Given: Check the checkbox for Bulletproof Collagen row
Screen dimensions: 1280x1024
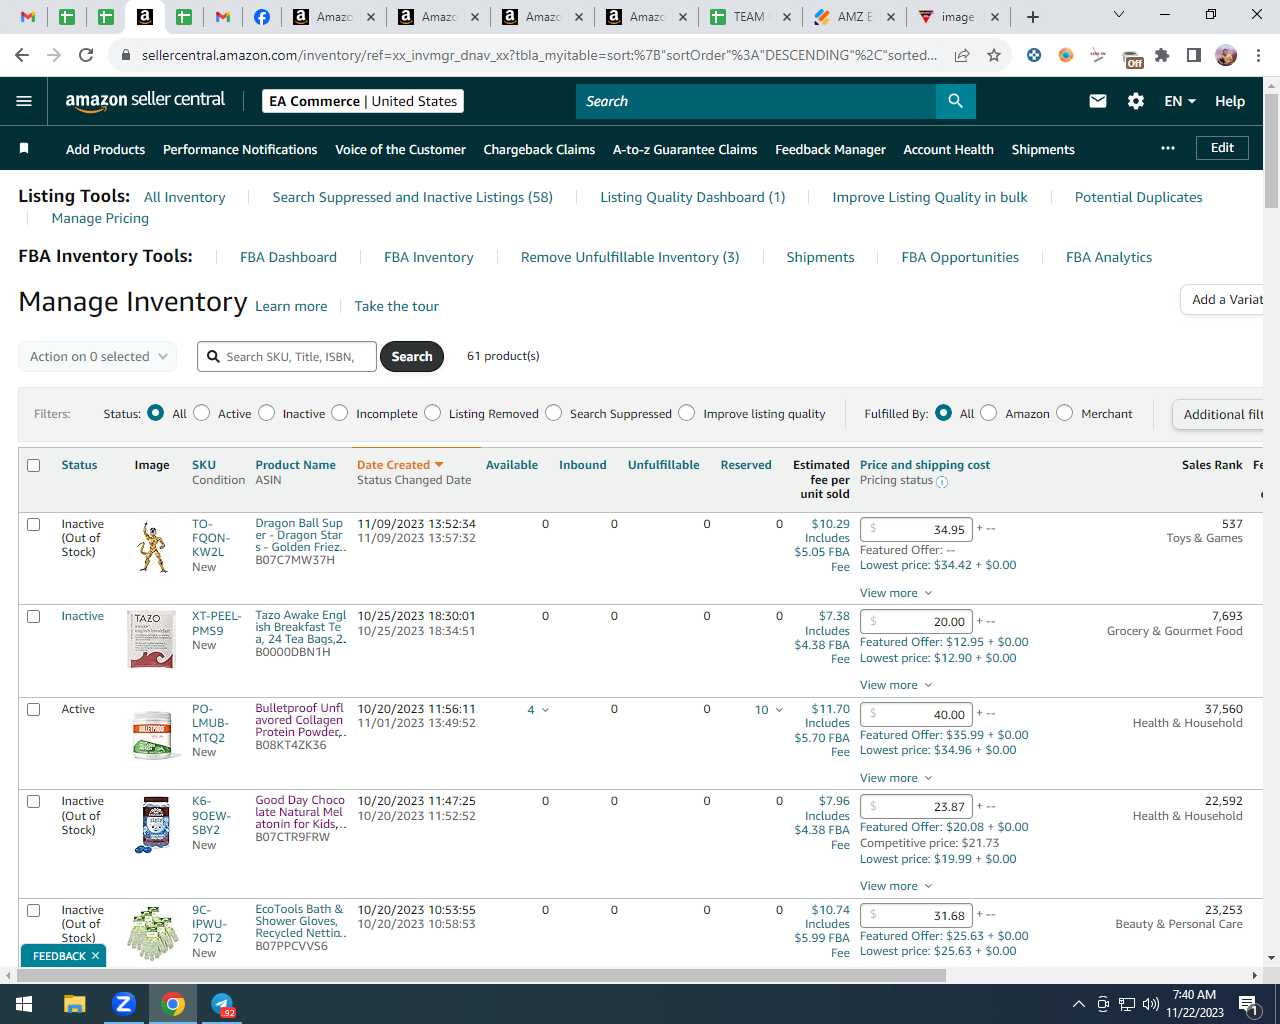Looking at the screenshot, I should pos(33,709).
